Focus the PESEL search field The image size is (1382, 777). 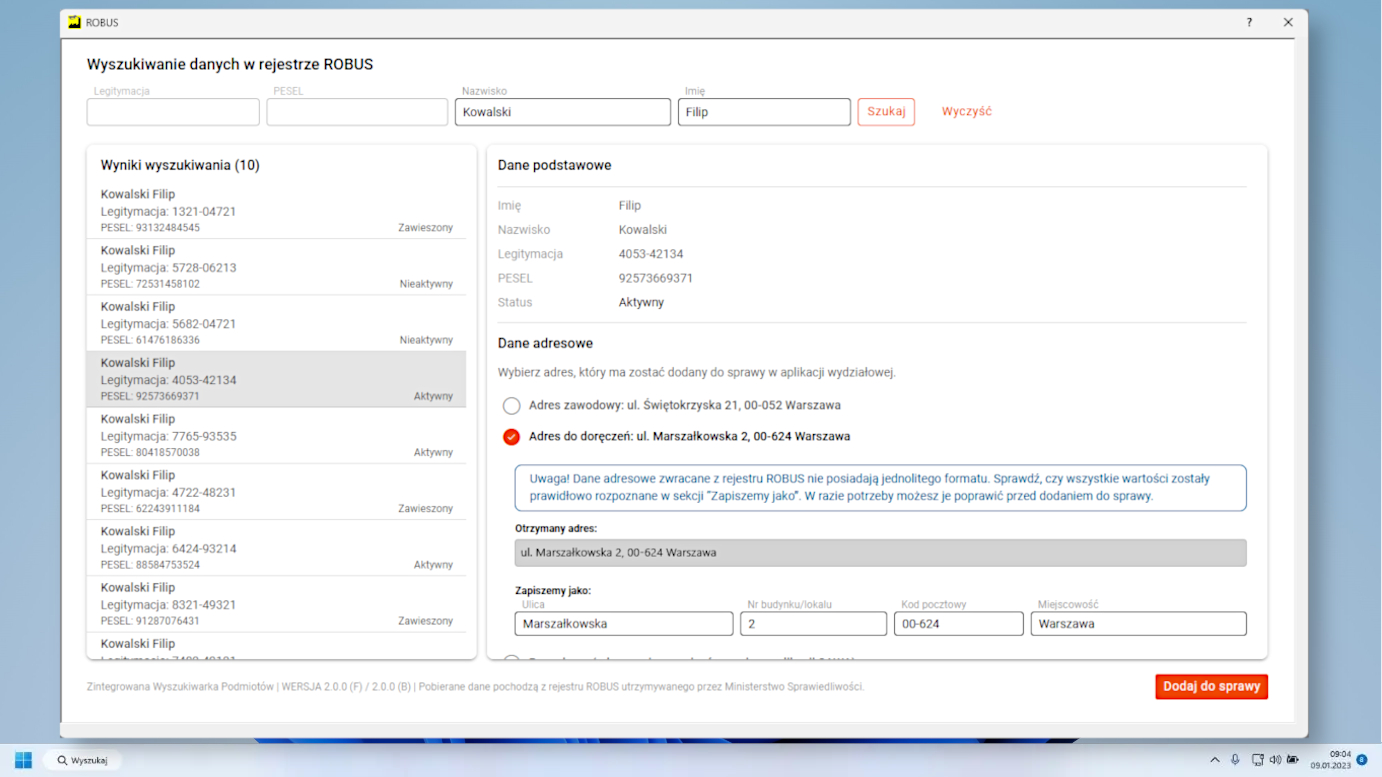click(x=357, y=112)
